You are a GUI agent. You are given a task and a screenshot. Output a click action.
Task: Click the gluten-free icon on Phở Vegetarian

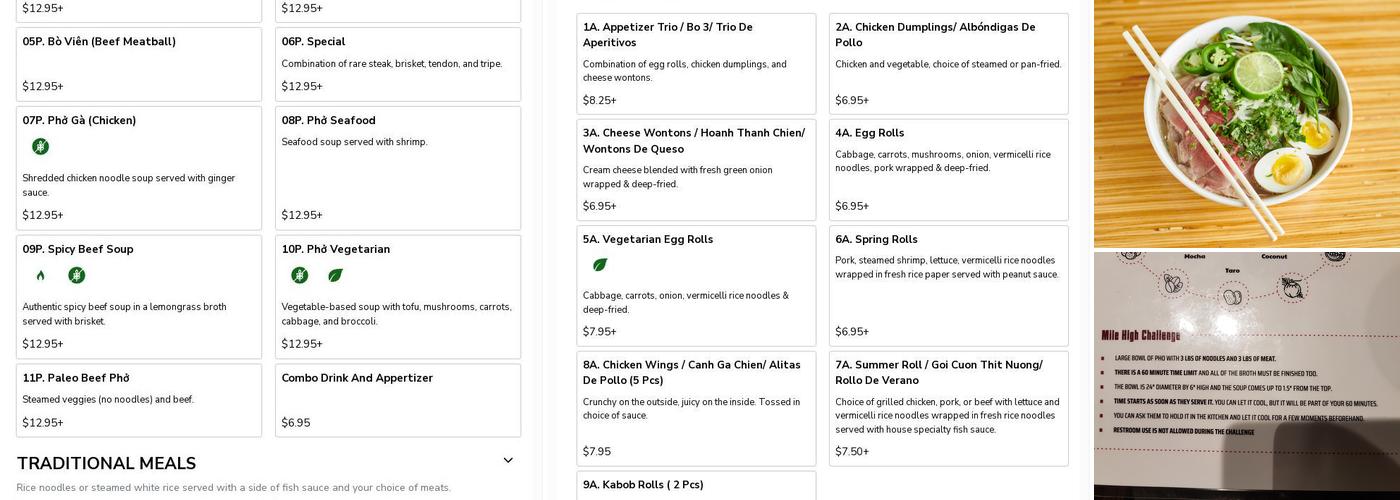click(299, 276)
